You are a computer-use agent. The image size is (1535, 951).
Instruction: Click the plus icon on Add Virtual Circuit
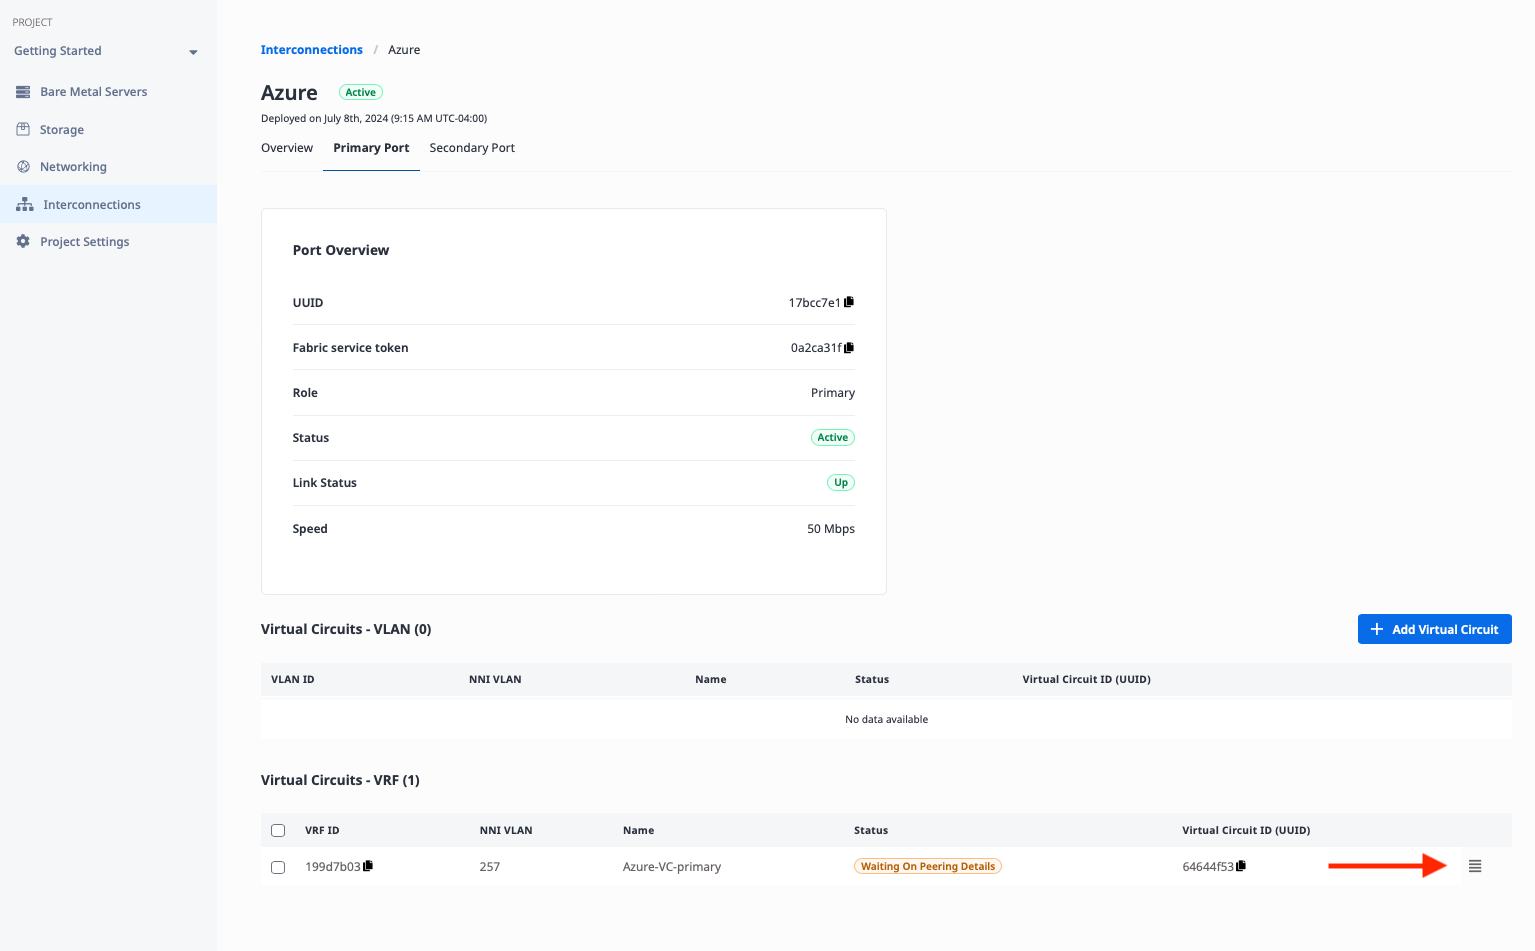coord(1377,629)
